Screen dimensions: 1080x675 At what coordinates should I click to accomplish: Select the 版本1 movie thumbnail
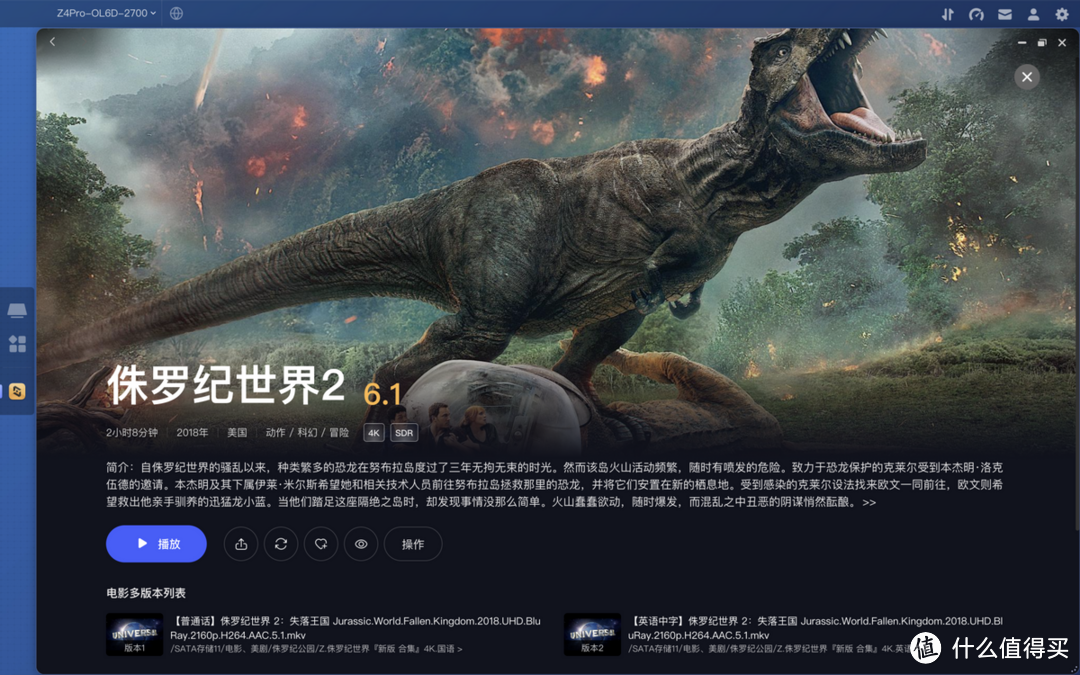point(134,634)
